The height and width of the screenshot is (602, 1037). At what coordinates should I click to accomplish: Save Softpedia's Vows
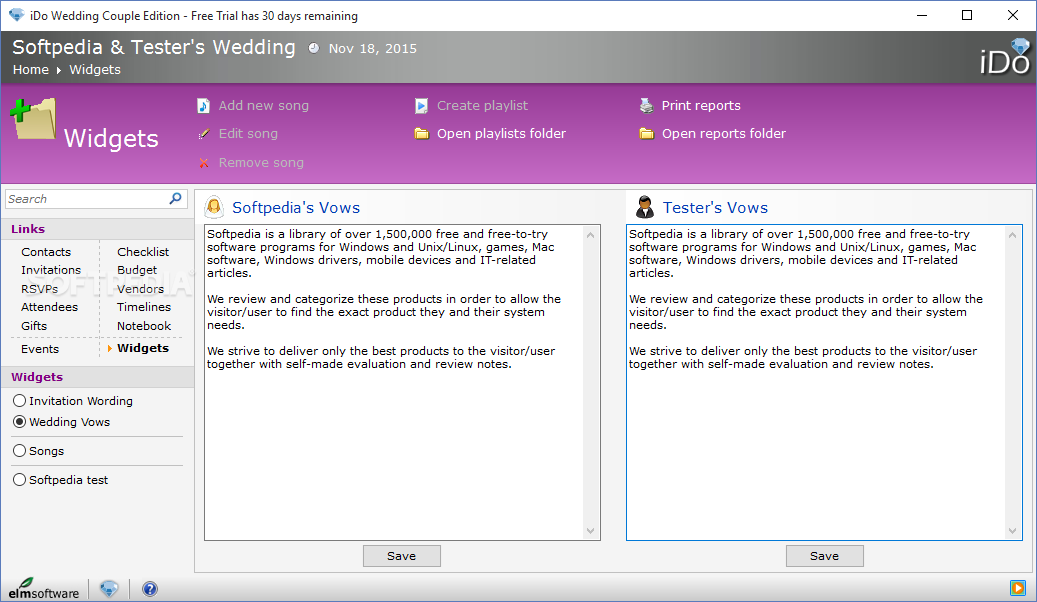(x=401, y=556)
